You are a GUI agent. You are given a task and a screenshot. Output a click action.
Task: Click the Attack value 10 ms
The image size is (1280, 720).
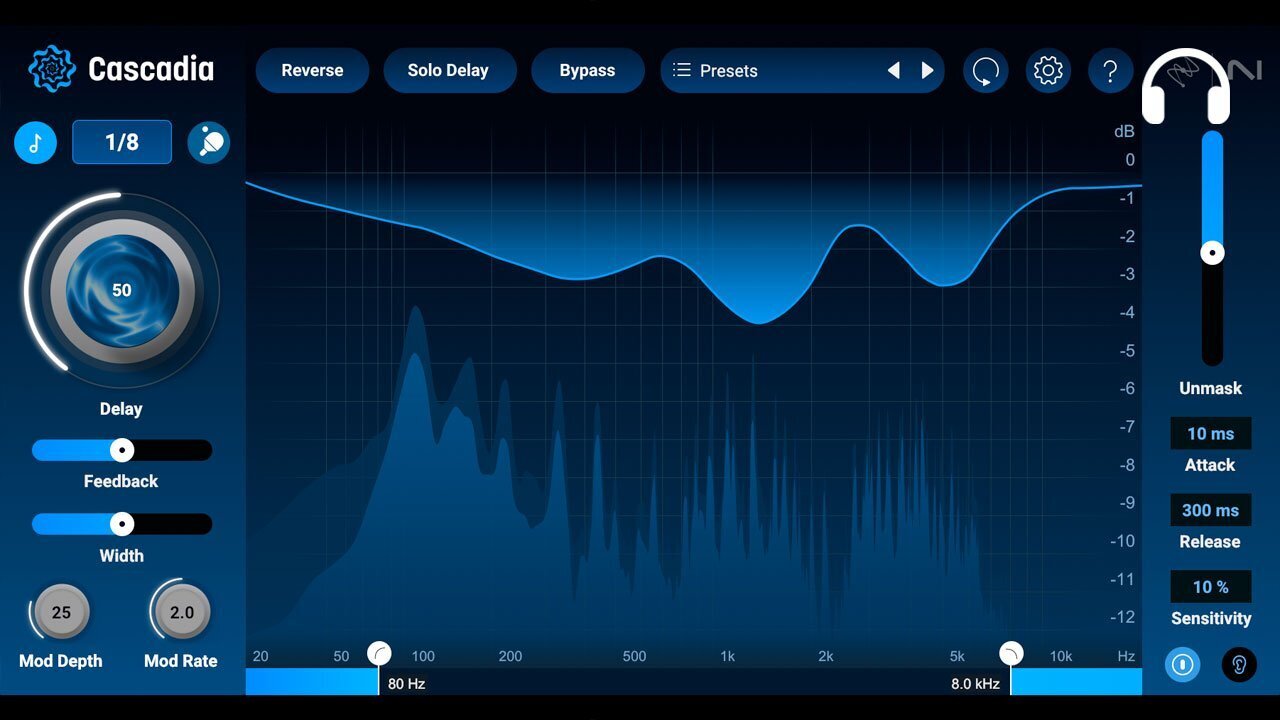(x=1211, y=433)
